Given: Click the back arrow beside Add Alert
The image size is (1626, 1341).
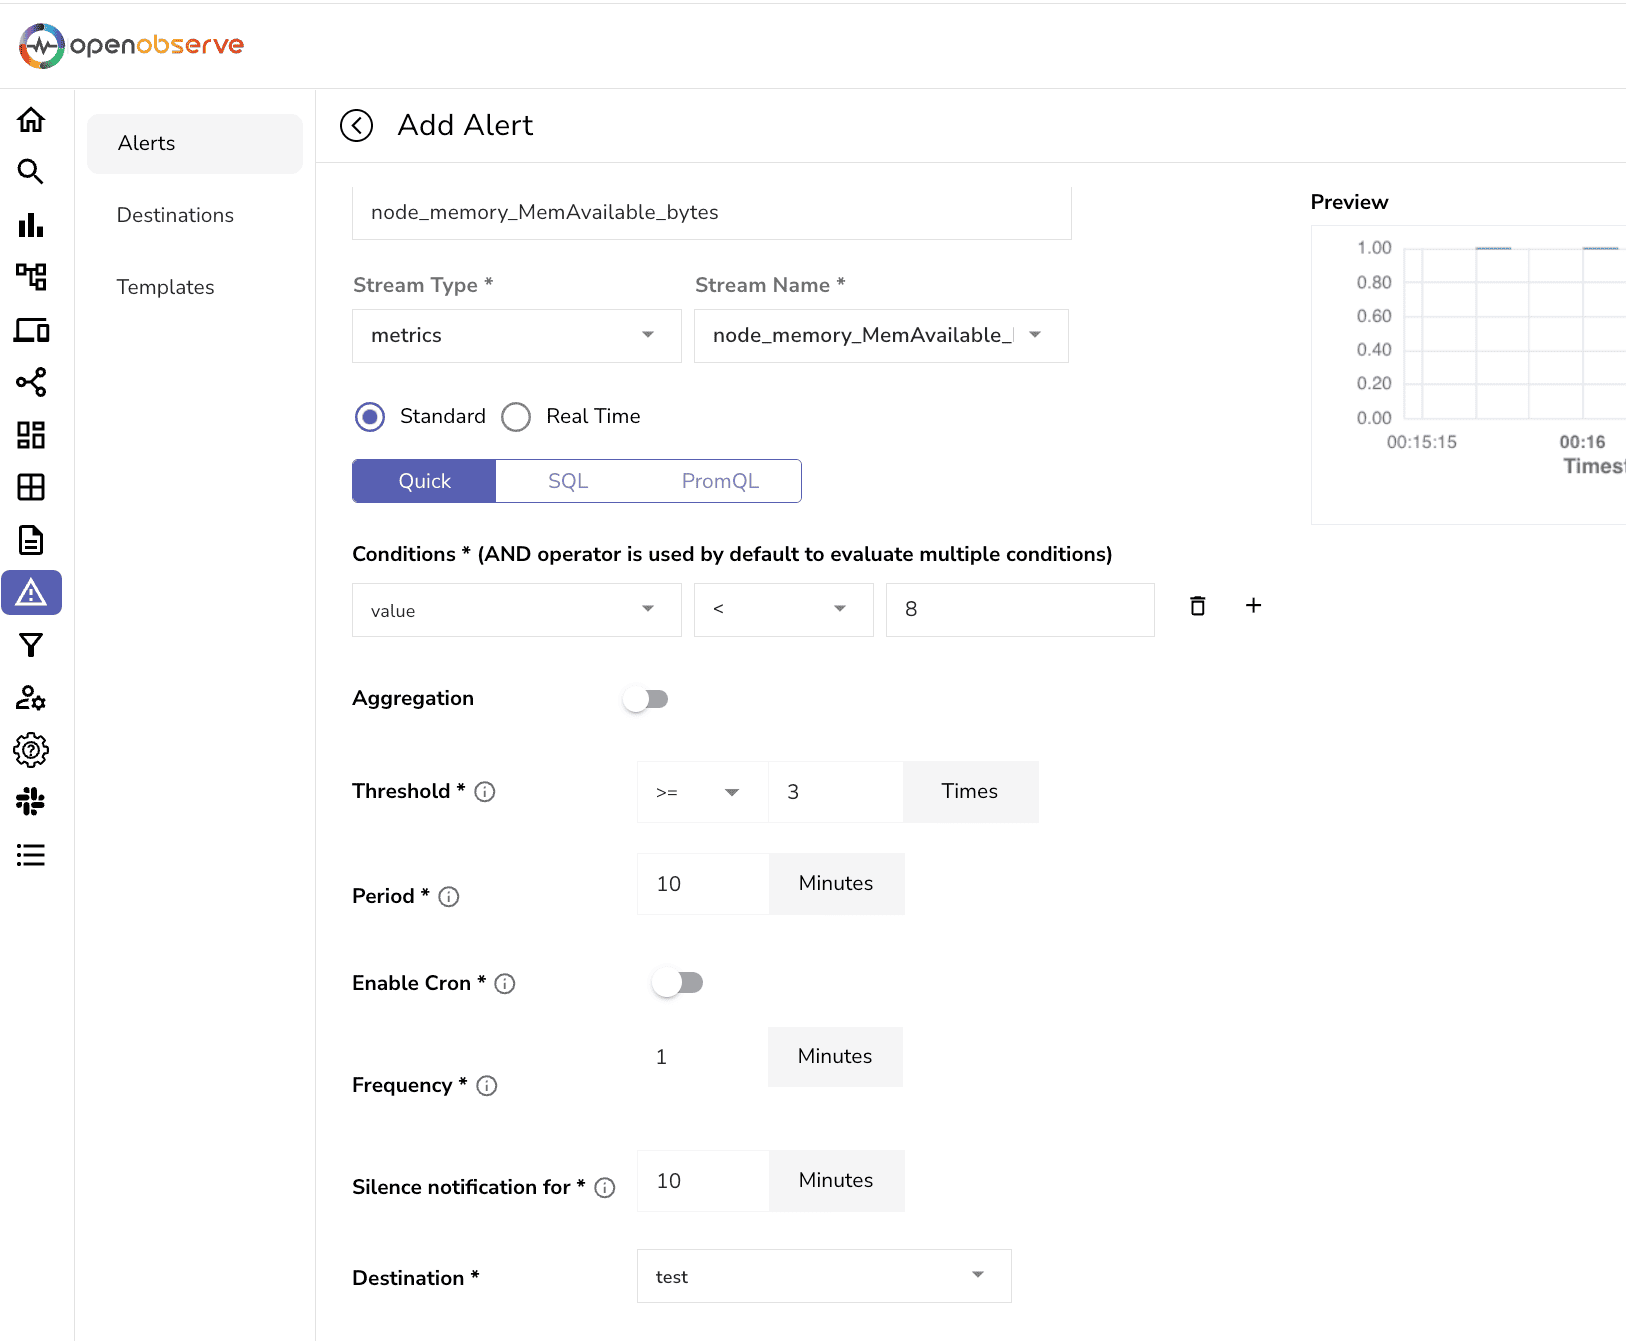Looking at the screenshot, I should coord(356,126).
